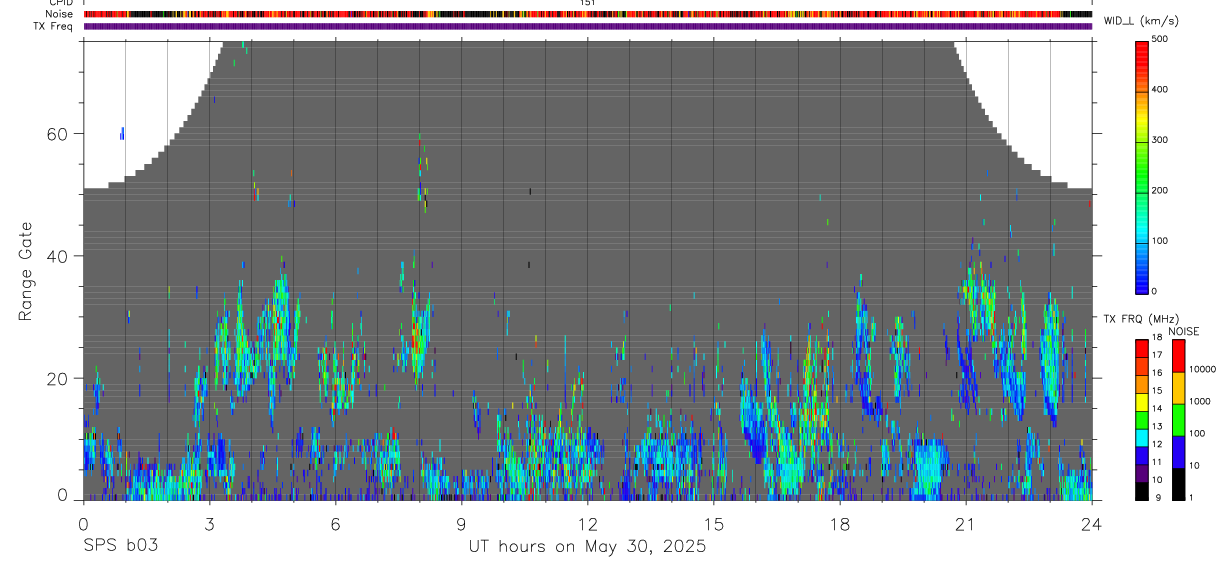Click x-axis tick label '0'

pos(83,525)
